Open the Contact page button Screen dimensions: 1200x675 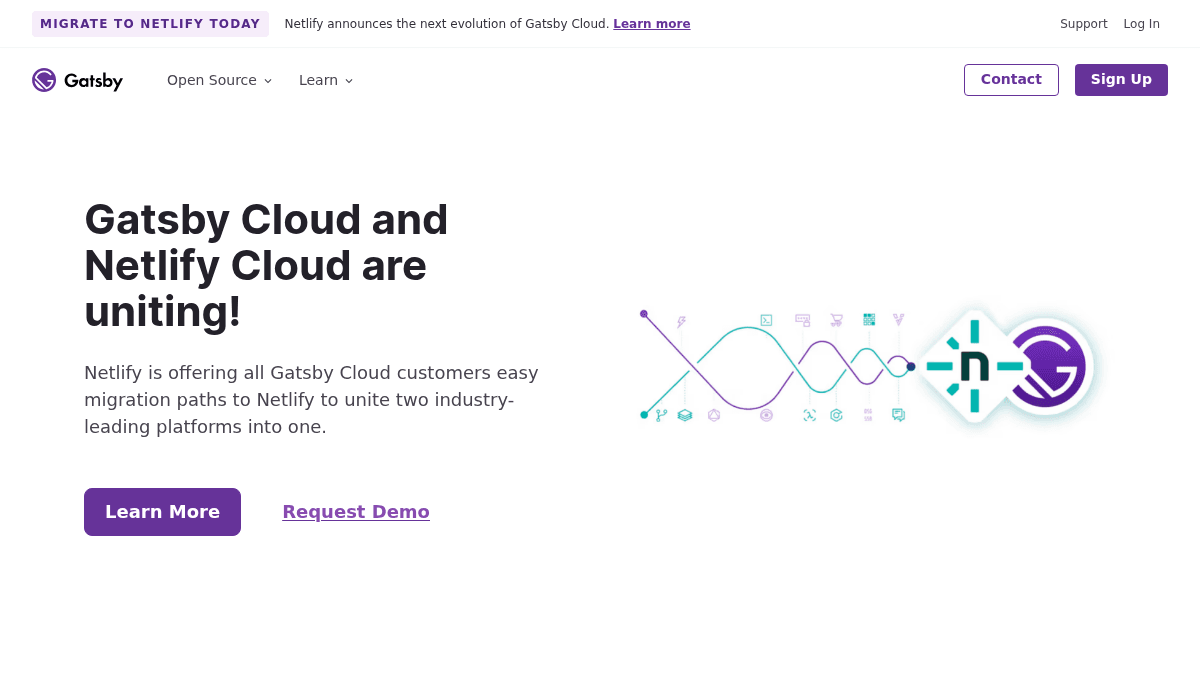tap(1011, 80)
